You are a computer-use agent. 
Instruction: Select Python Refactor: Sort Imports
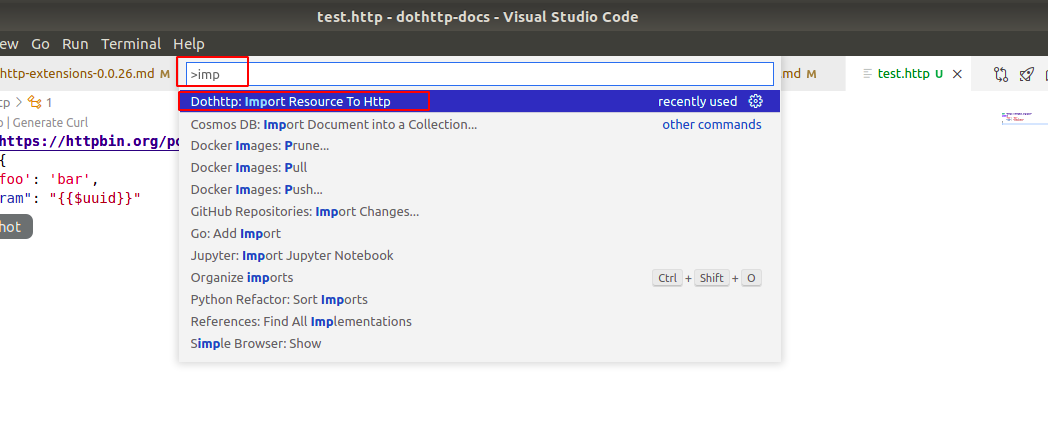(479, 300)
